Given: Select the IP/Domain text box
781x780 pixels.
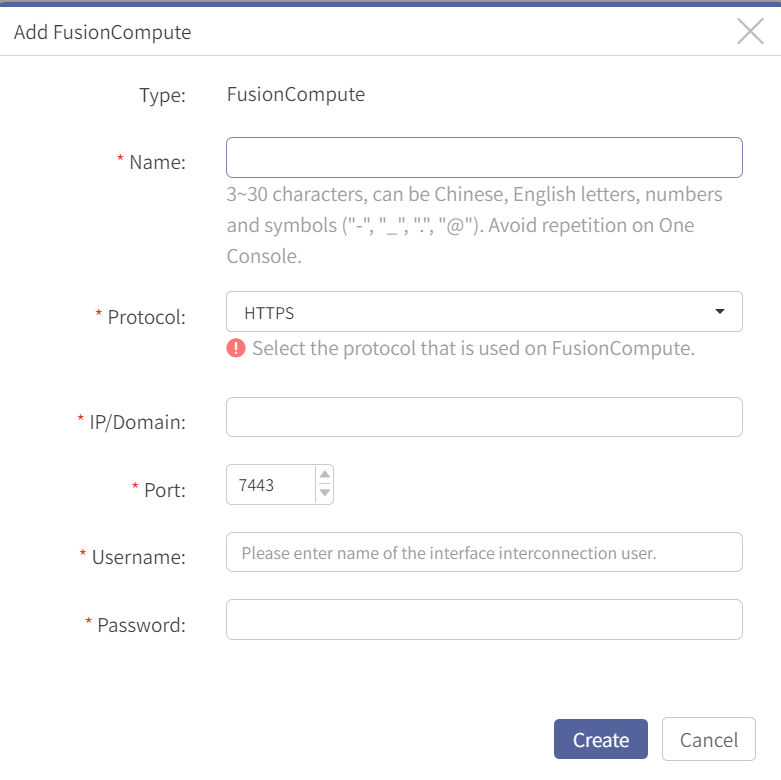Looking at the screenshot, I should click(484, 417).
